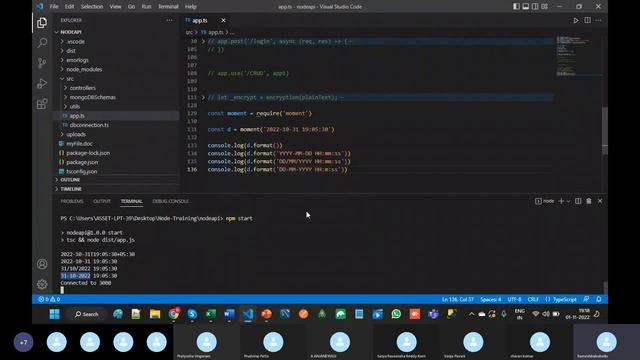Screen dimensions: 640x360
Task: Unfold collapsed code at line 111
Action: click(203, 97)
